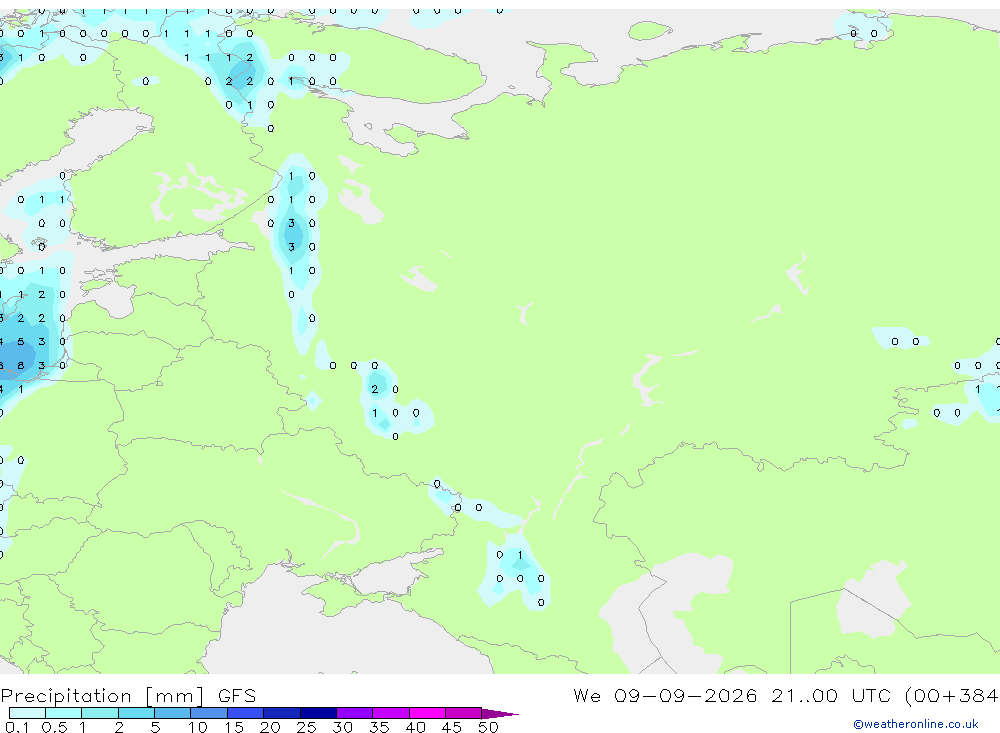This screenshot has width=1000, height=733.
Task: Select the 1–2 mm legend color swatch
Action: coord(100,713)
